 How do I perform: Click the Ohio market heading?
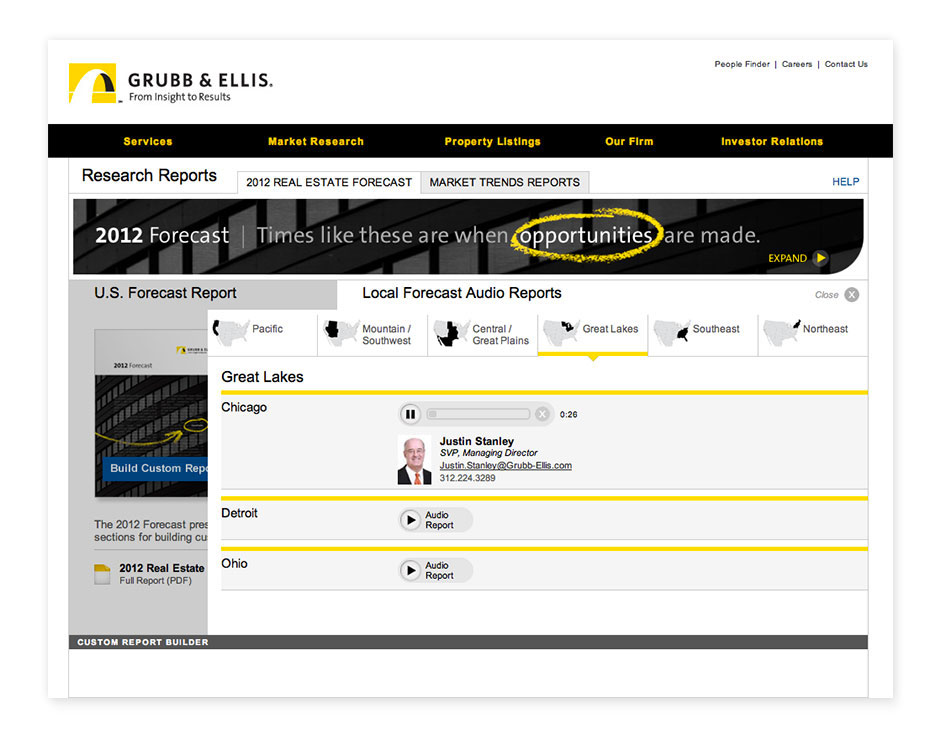click(234, 564)
